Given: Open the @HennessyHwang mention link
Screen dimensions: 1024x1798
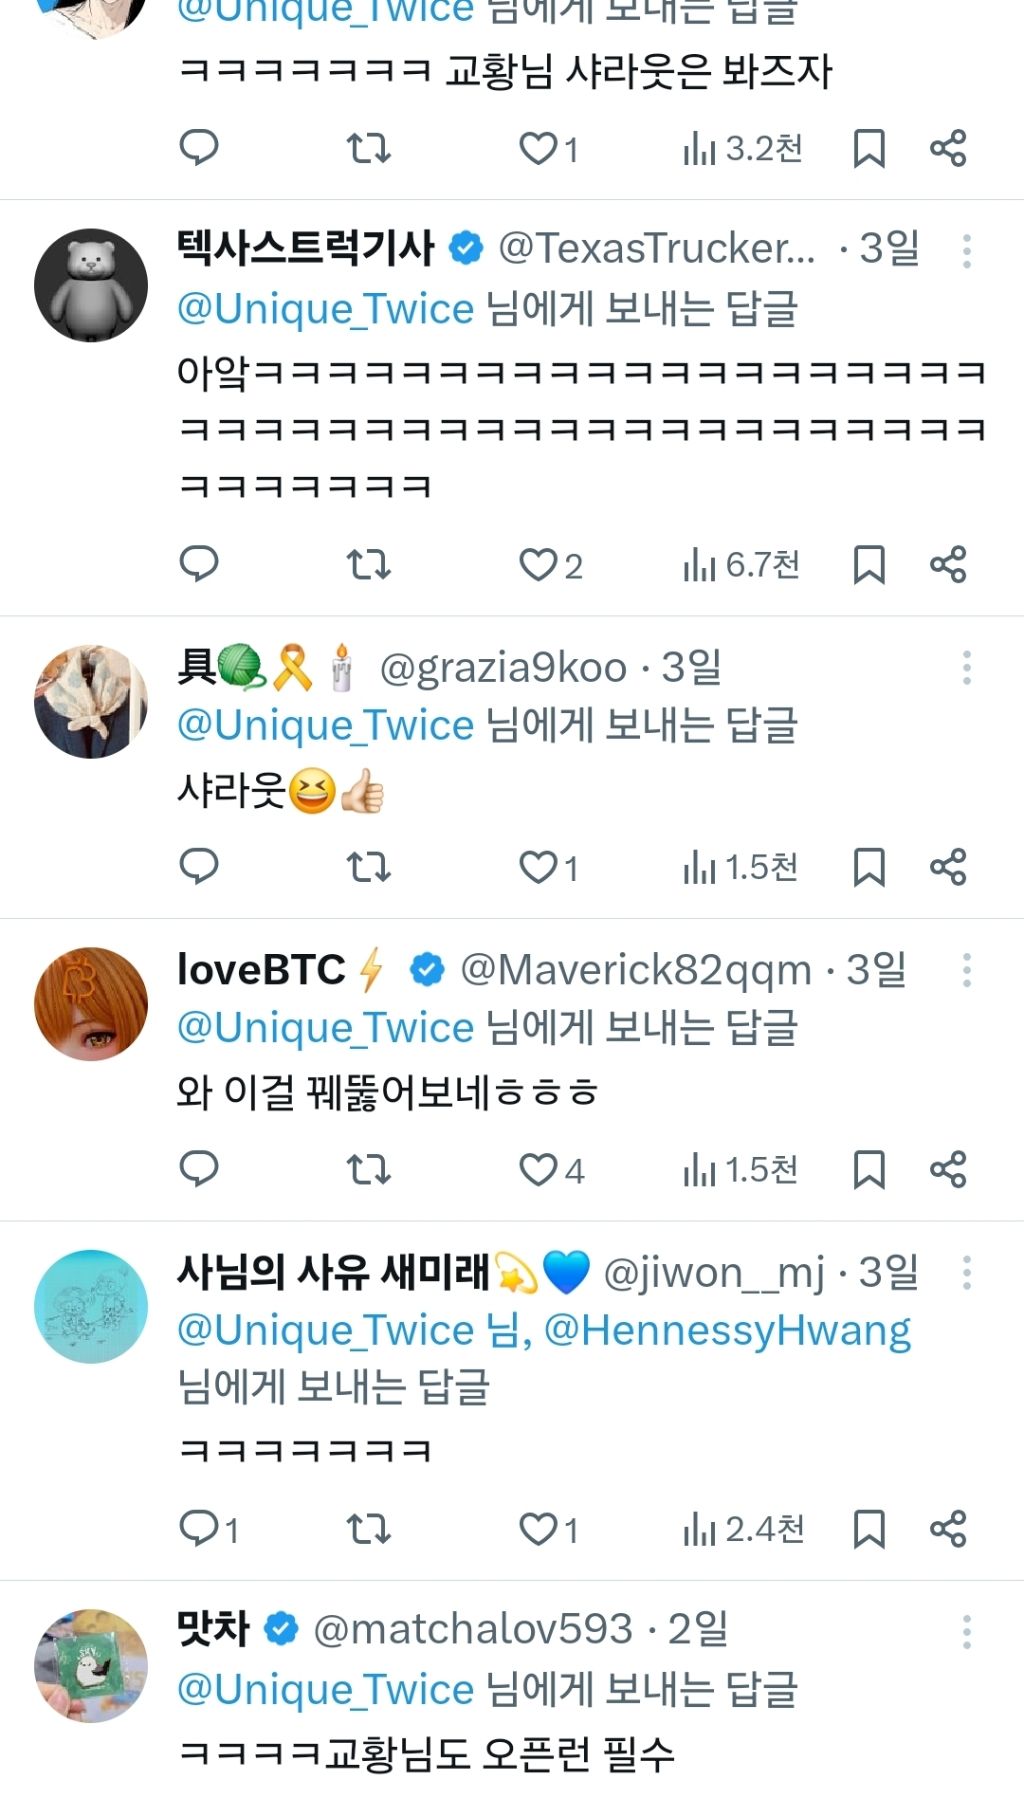Looking at the screenshot, I should [x=727, y=1331].
